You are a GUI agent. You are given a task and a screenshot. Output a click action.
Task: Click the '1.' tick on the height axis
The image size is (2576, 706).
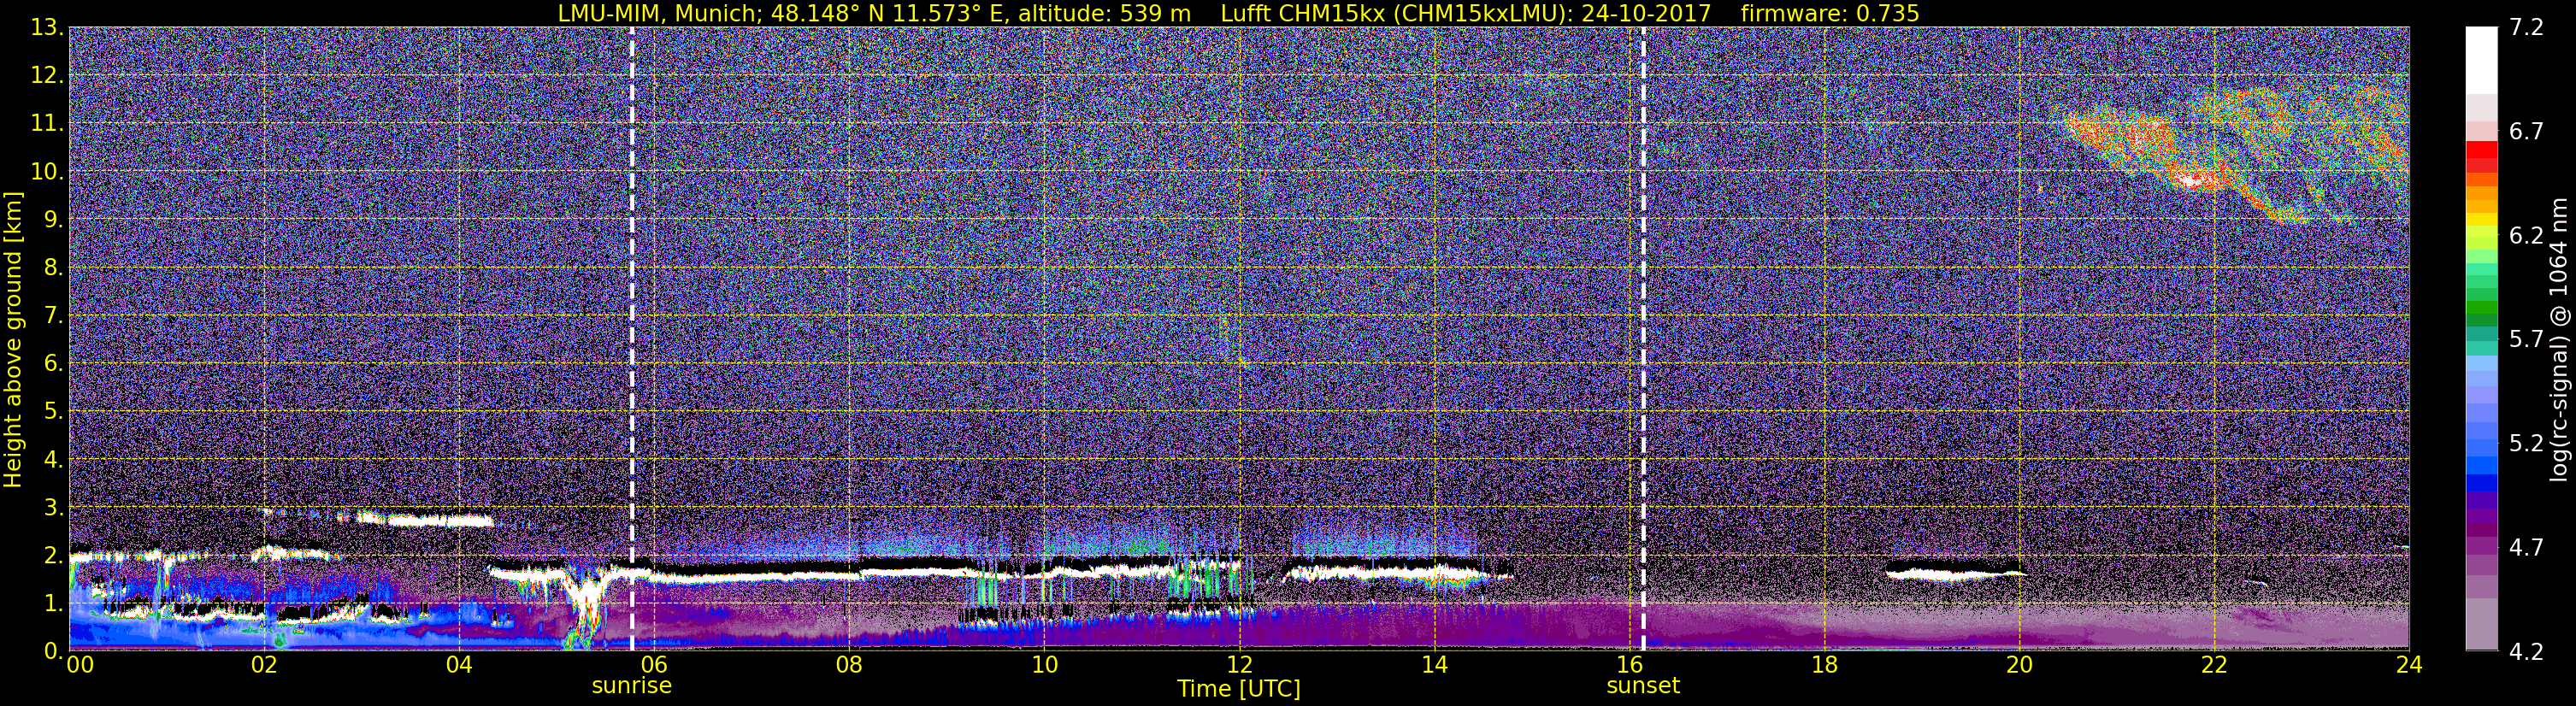click(52, 604)
